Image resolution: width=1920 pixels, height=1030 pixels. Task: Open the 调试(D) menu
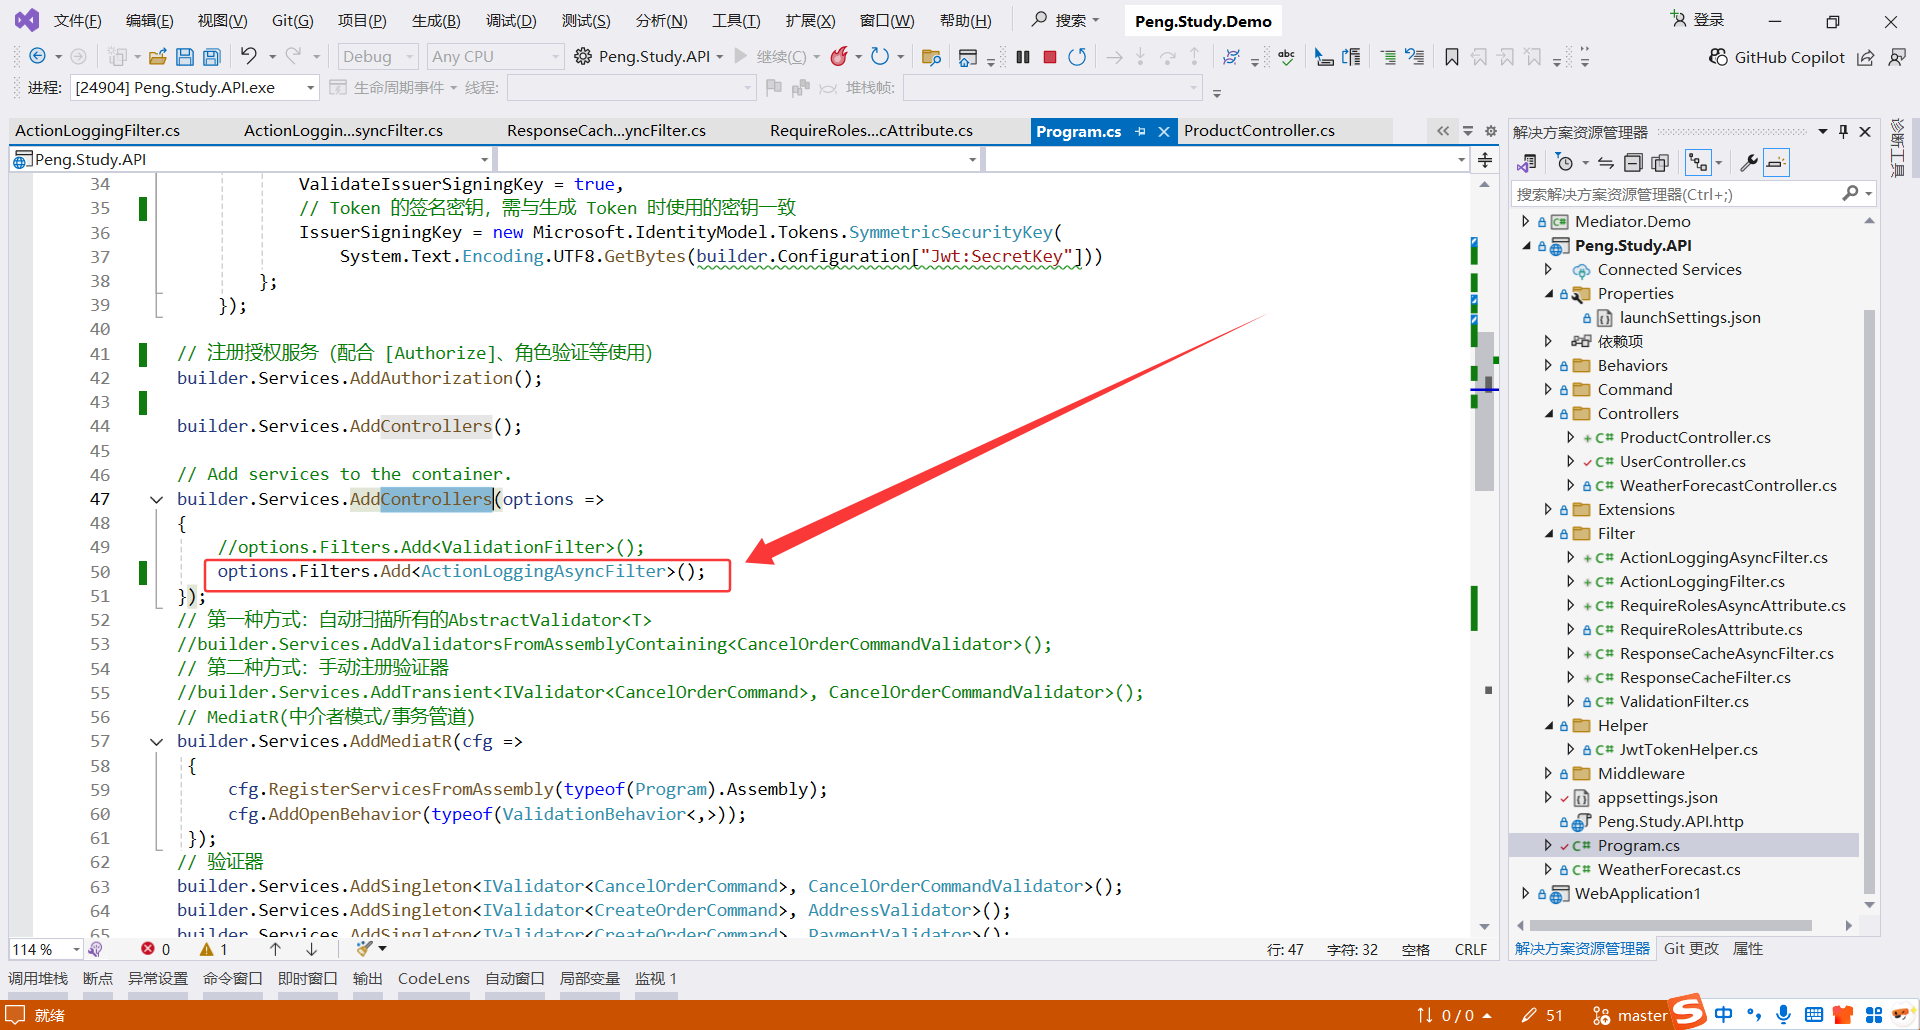click(x=511, y=21)
